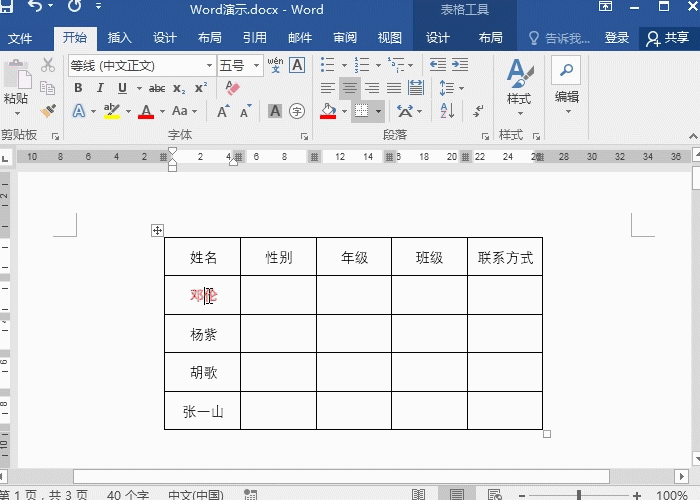The height and width of the screenshot is (500, 700).
Task: Open the font name dropdown
Action: (209, 66)
